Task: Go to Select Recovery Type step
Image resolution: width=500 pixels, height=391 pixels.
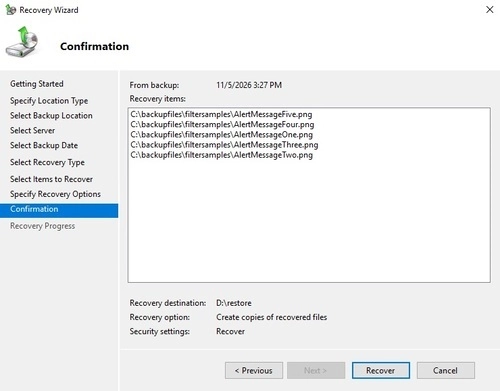Action: 47,162
